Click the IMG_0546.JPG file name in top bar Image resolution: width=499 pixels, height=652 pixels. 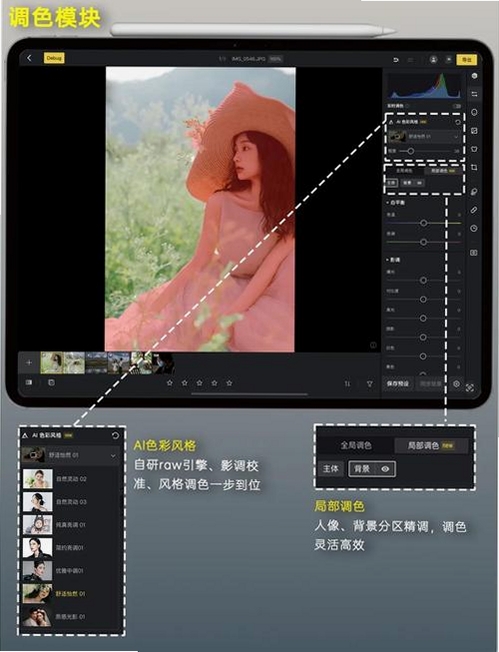pos(249,59)
